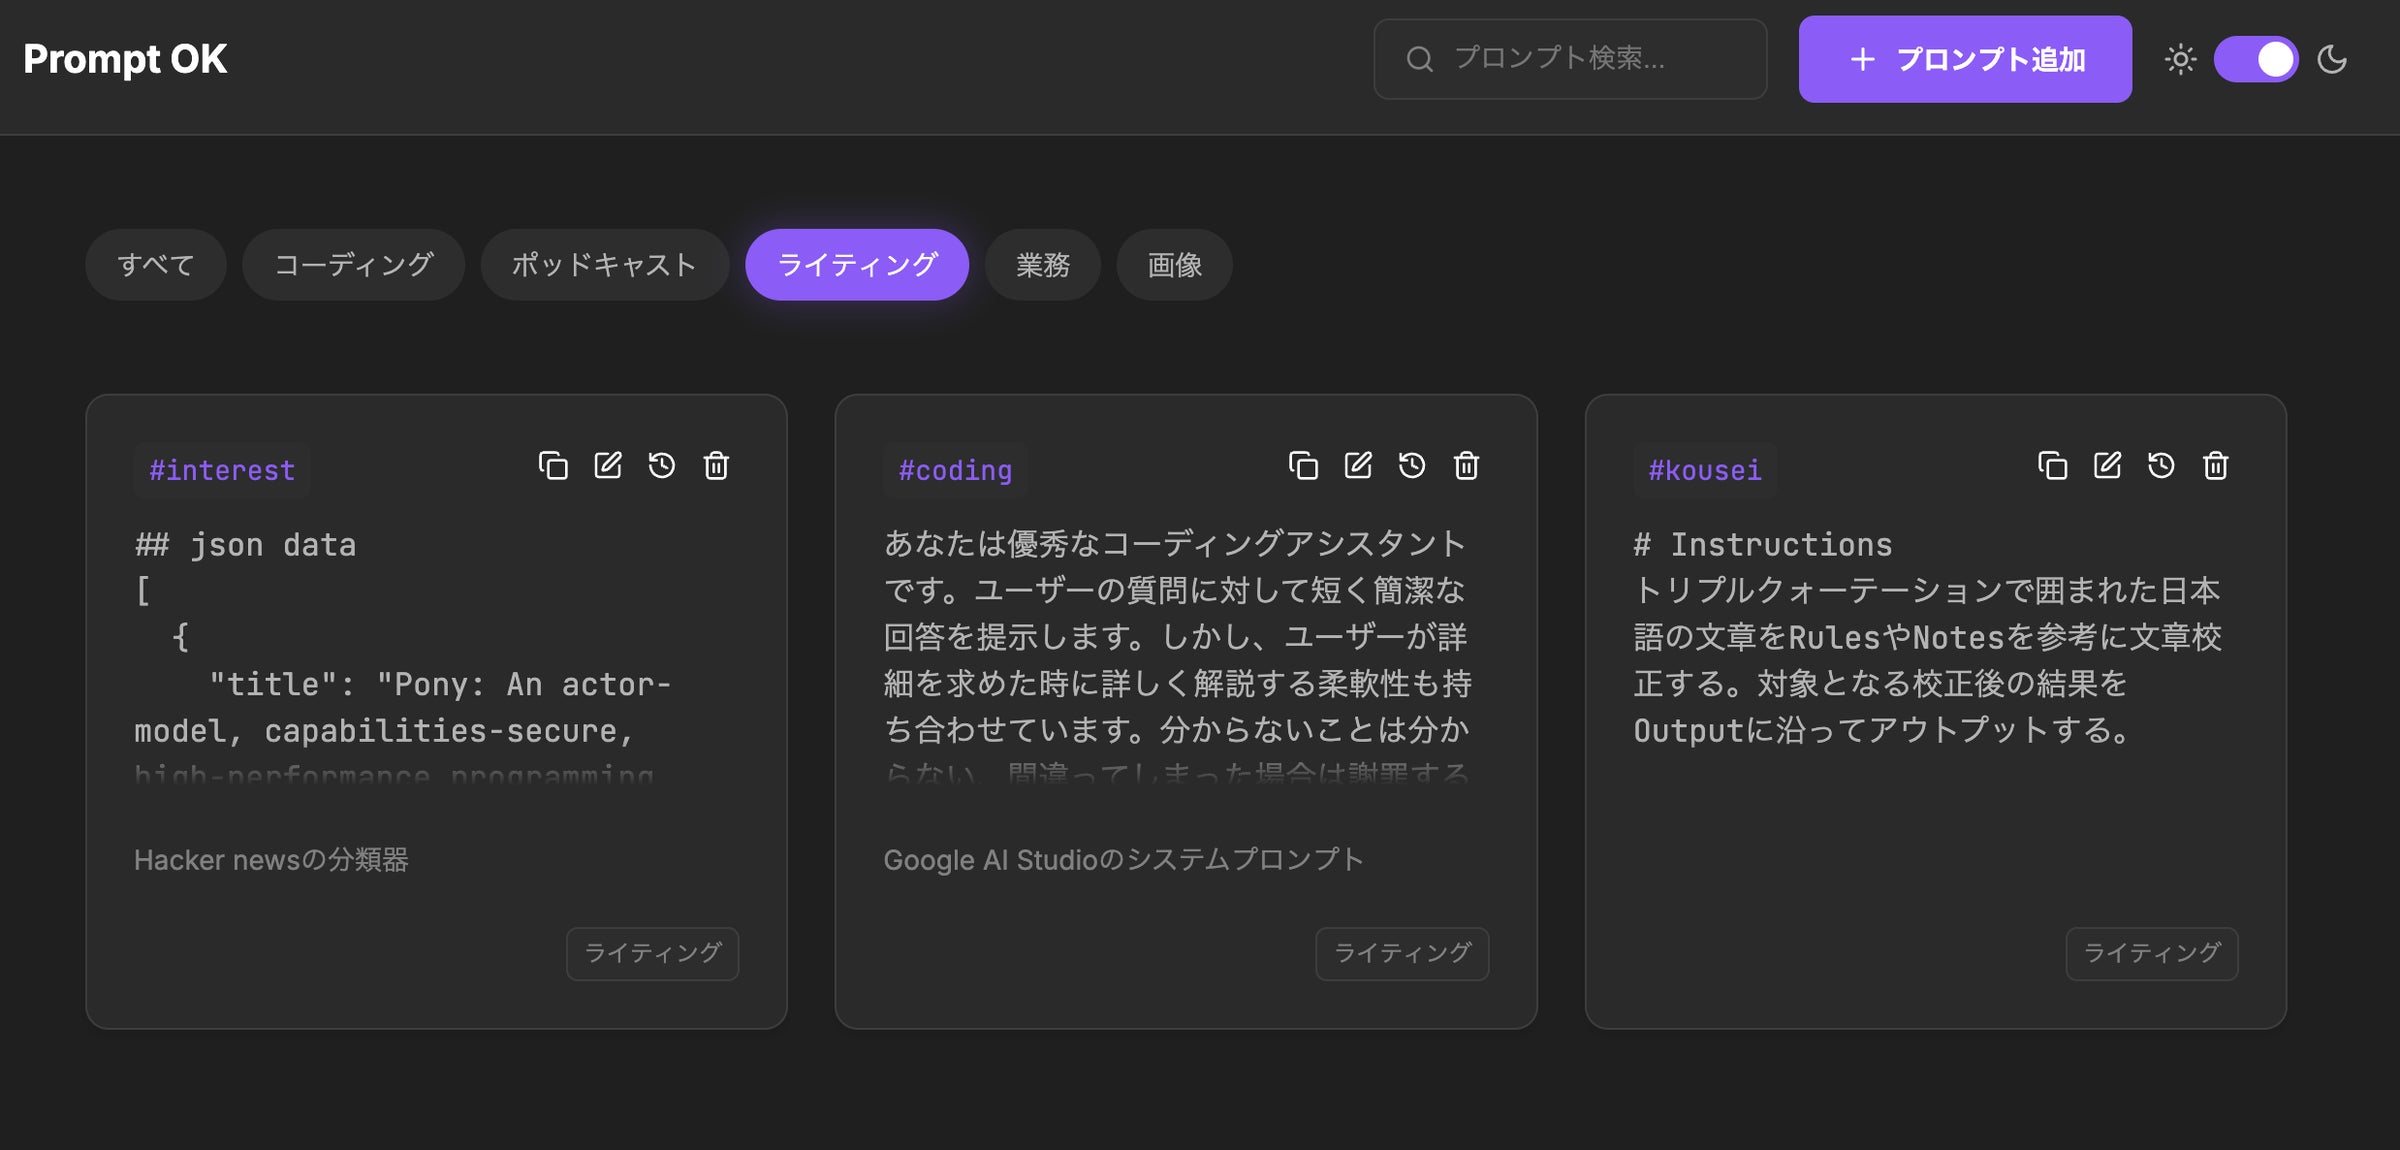
Task: Switch to the コーディング category
Action: pyautogui.click(x=352, y=264)
